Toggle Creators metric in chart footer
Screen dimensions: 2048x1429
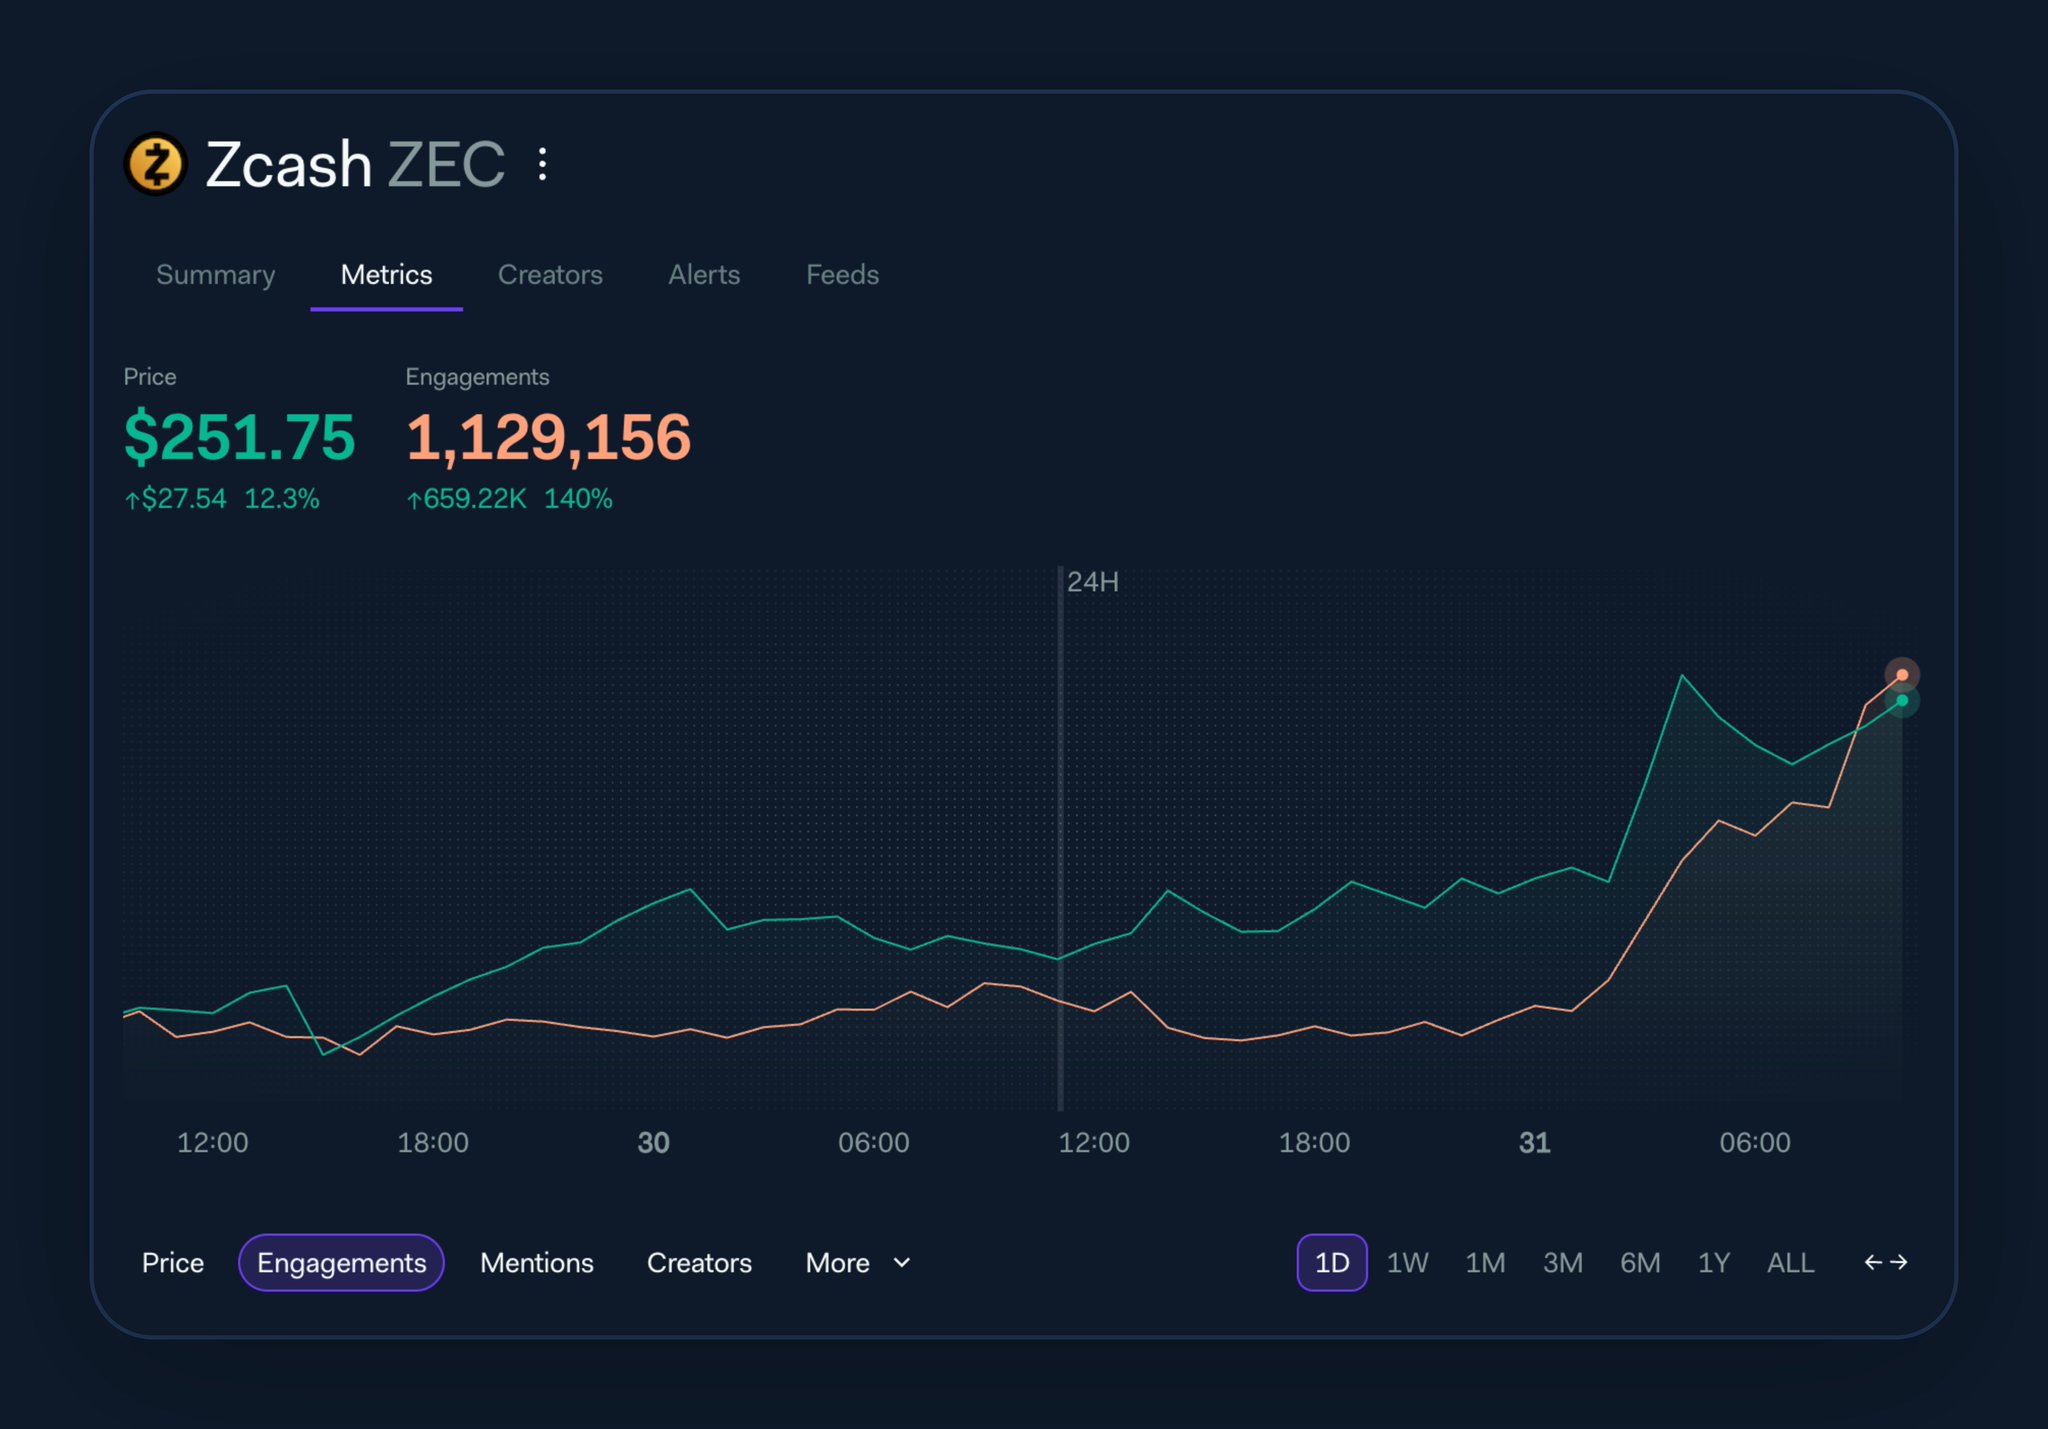[x=699, y=1263]
